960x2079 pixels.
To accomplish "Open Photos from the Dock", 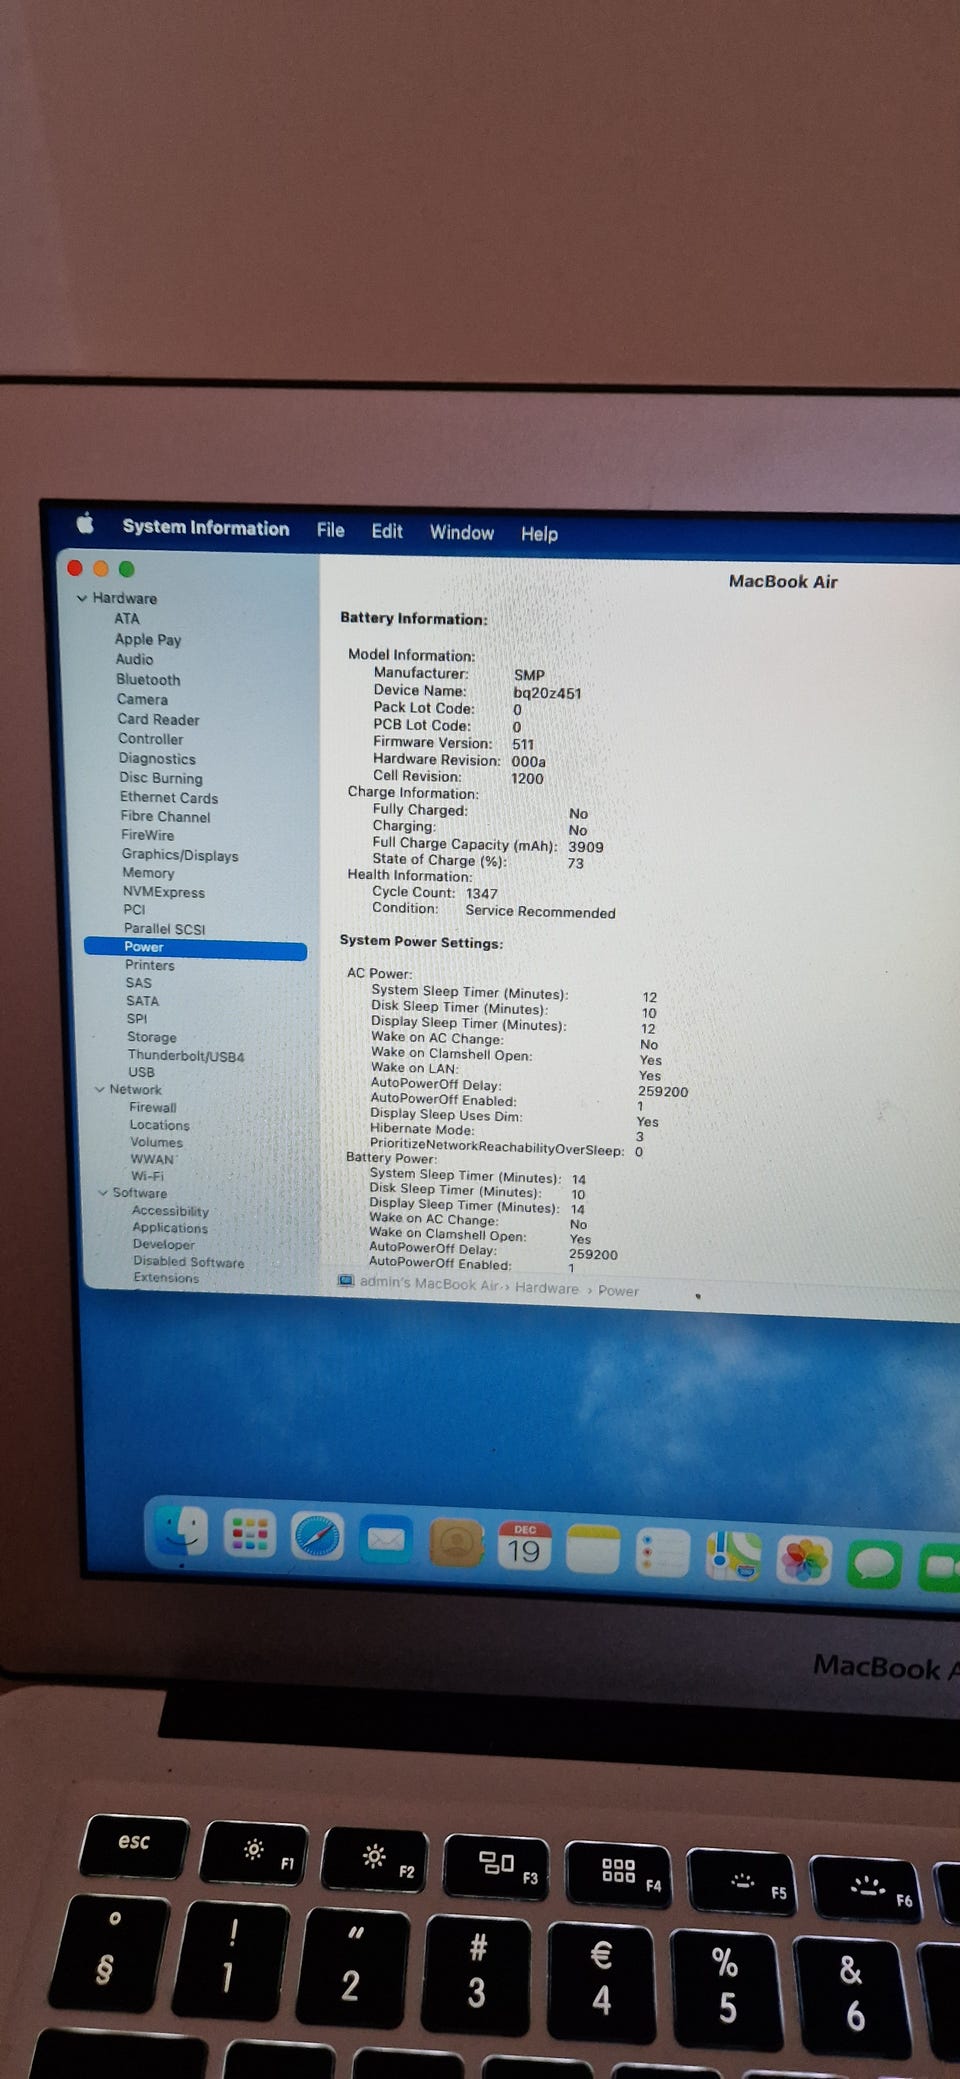I will (x=804, y=1561).
